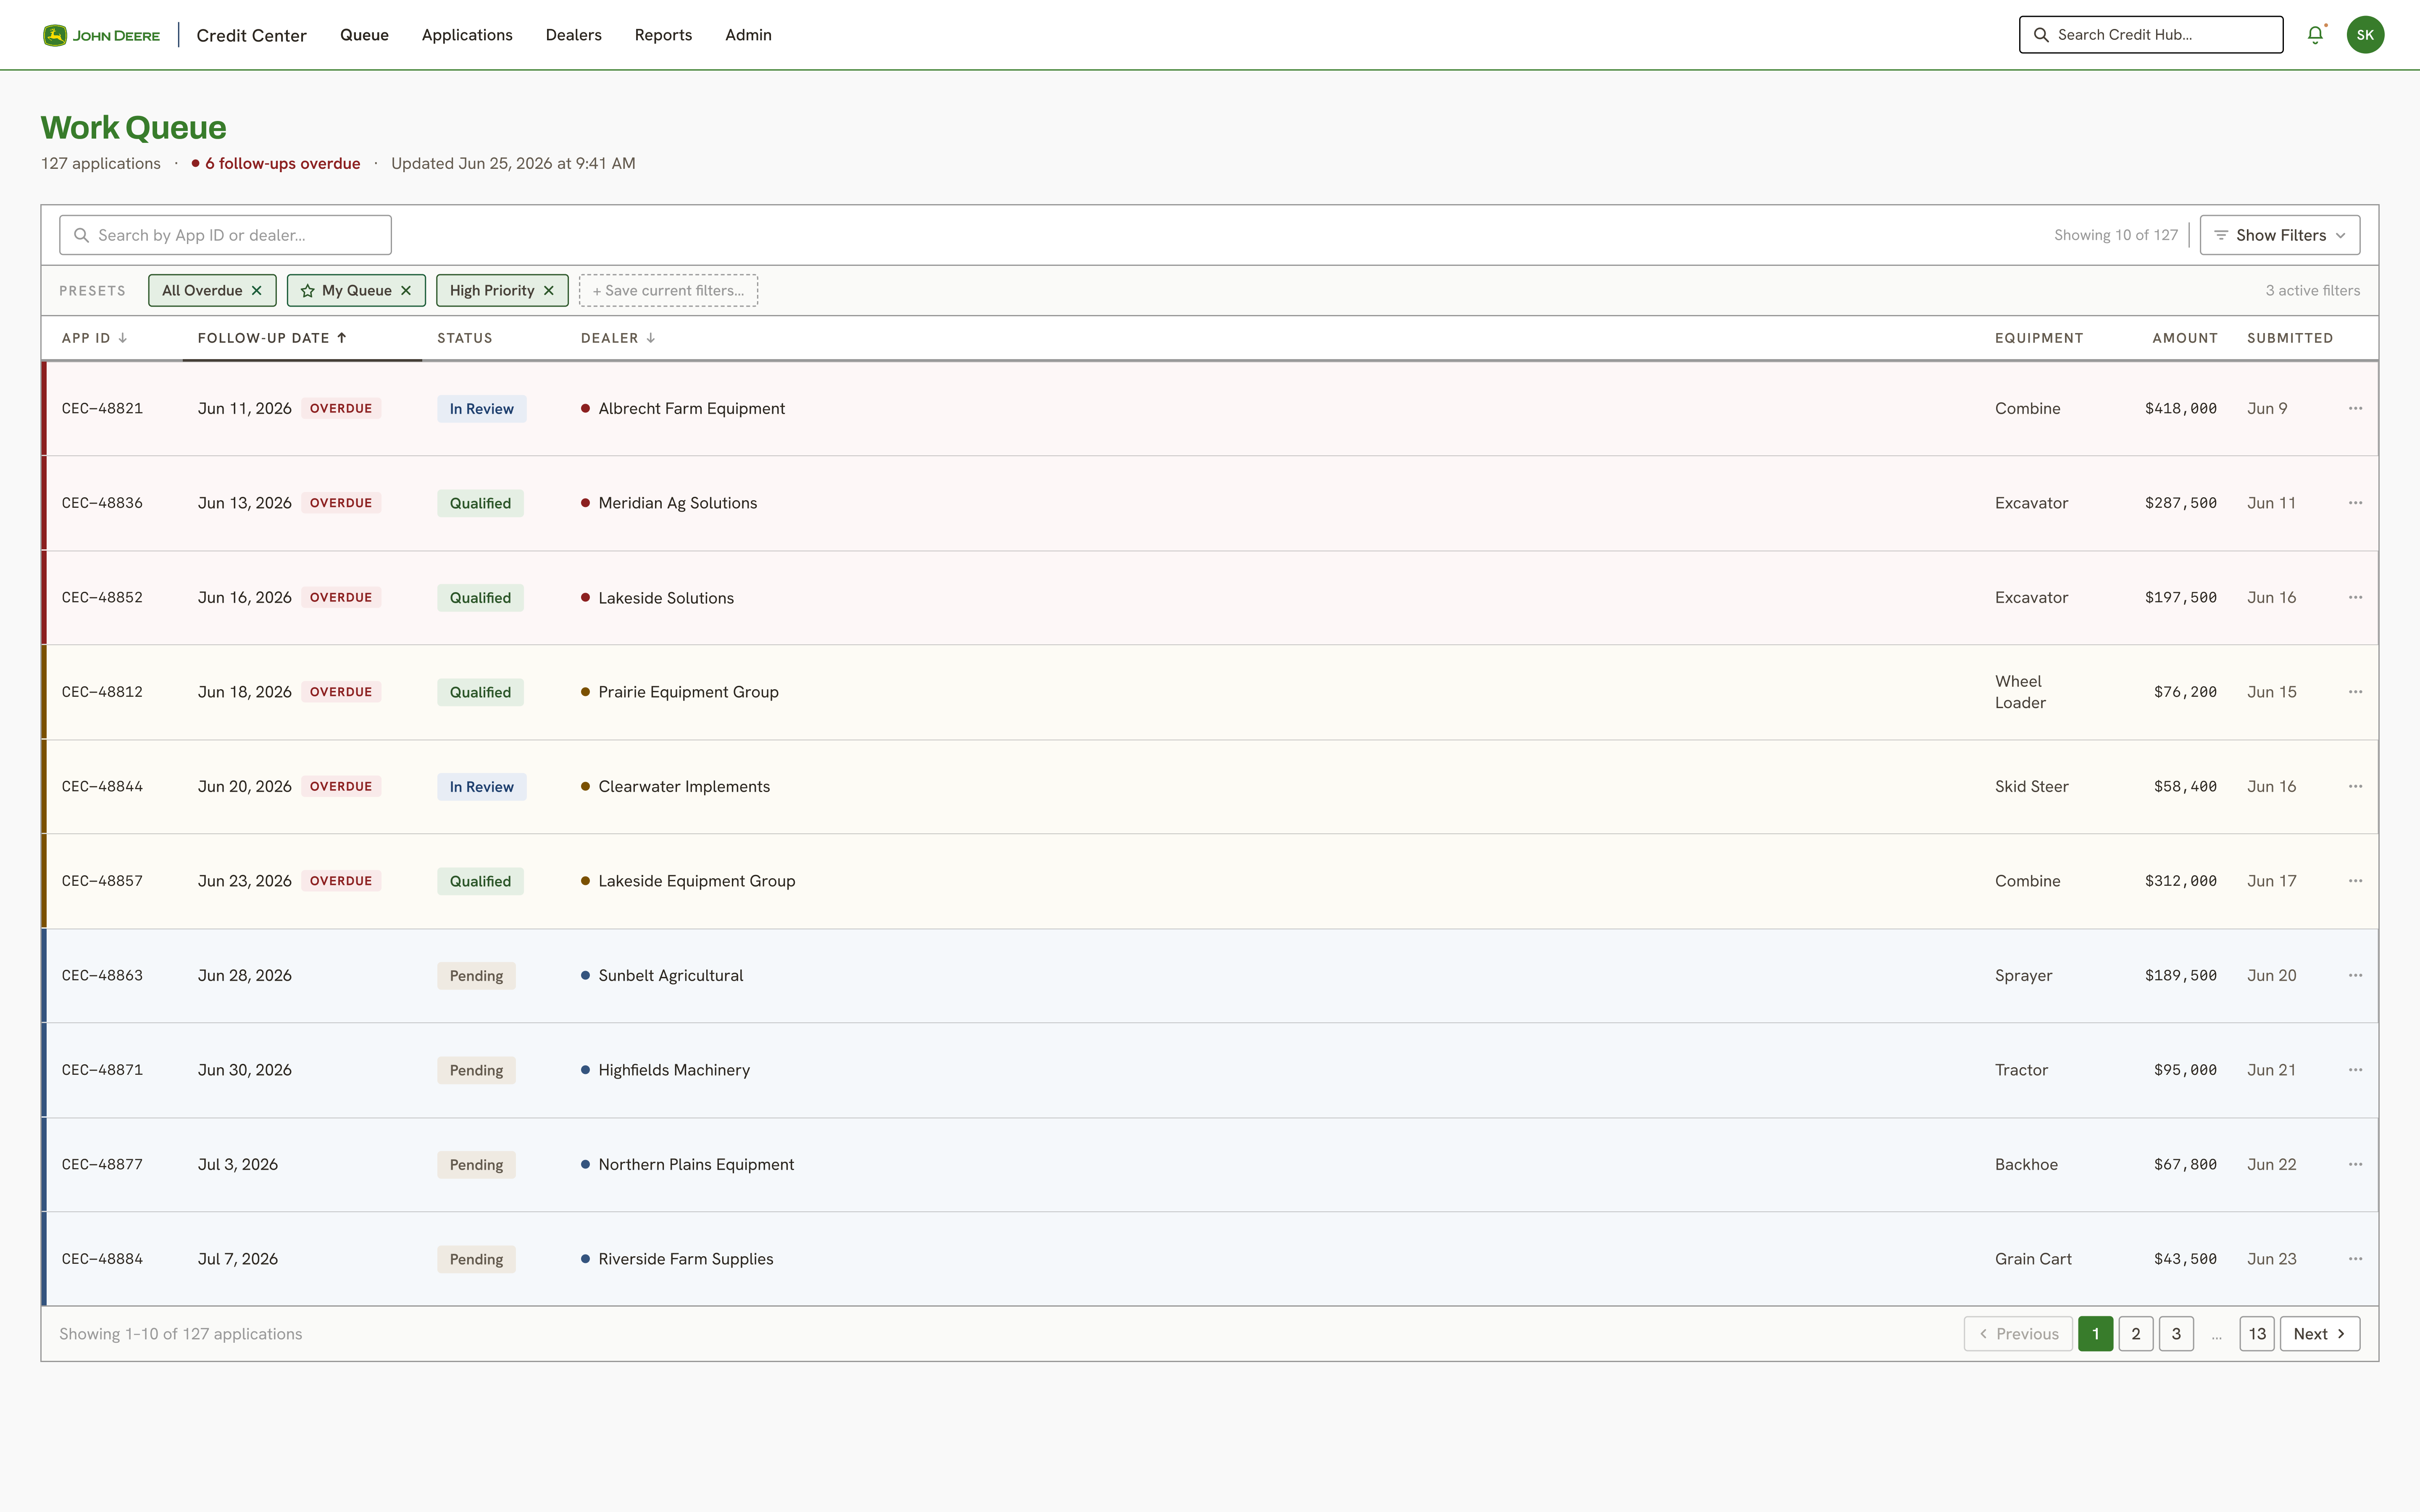Sort by Follow-Up Date column
Image resolution: width=2420 pixels, height=1512 pixels.
272,338
